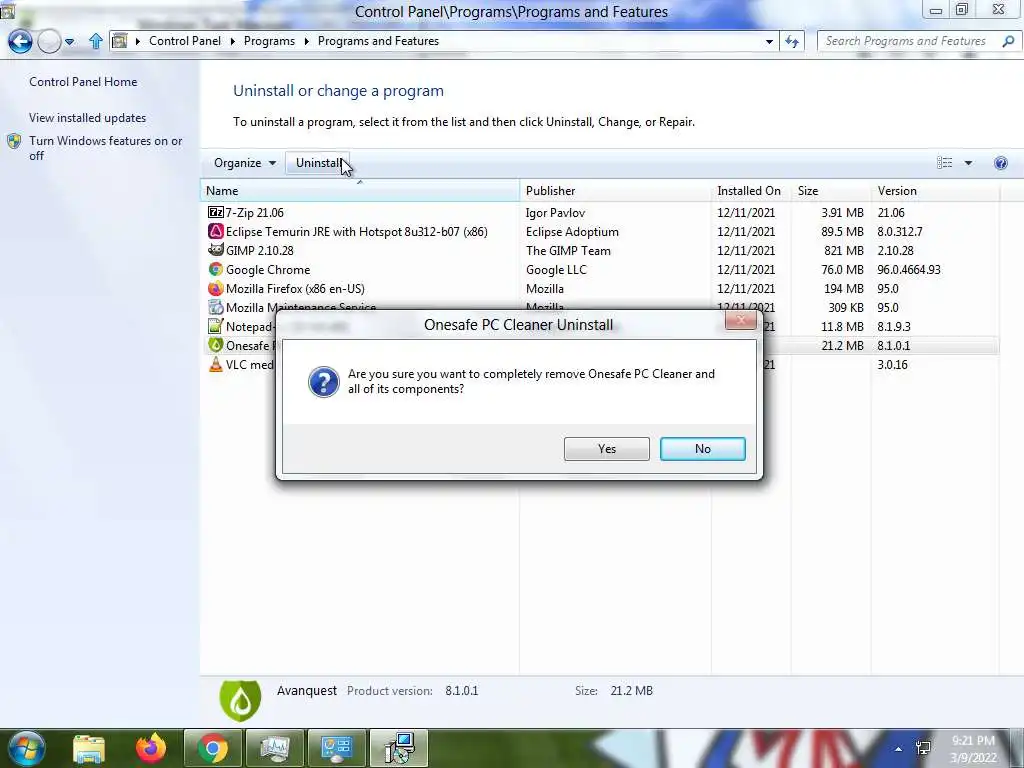Click the GIMP mascot icon

coord(216,250)
